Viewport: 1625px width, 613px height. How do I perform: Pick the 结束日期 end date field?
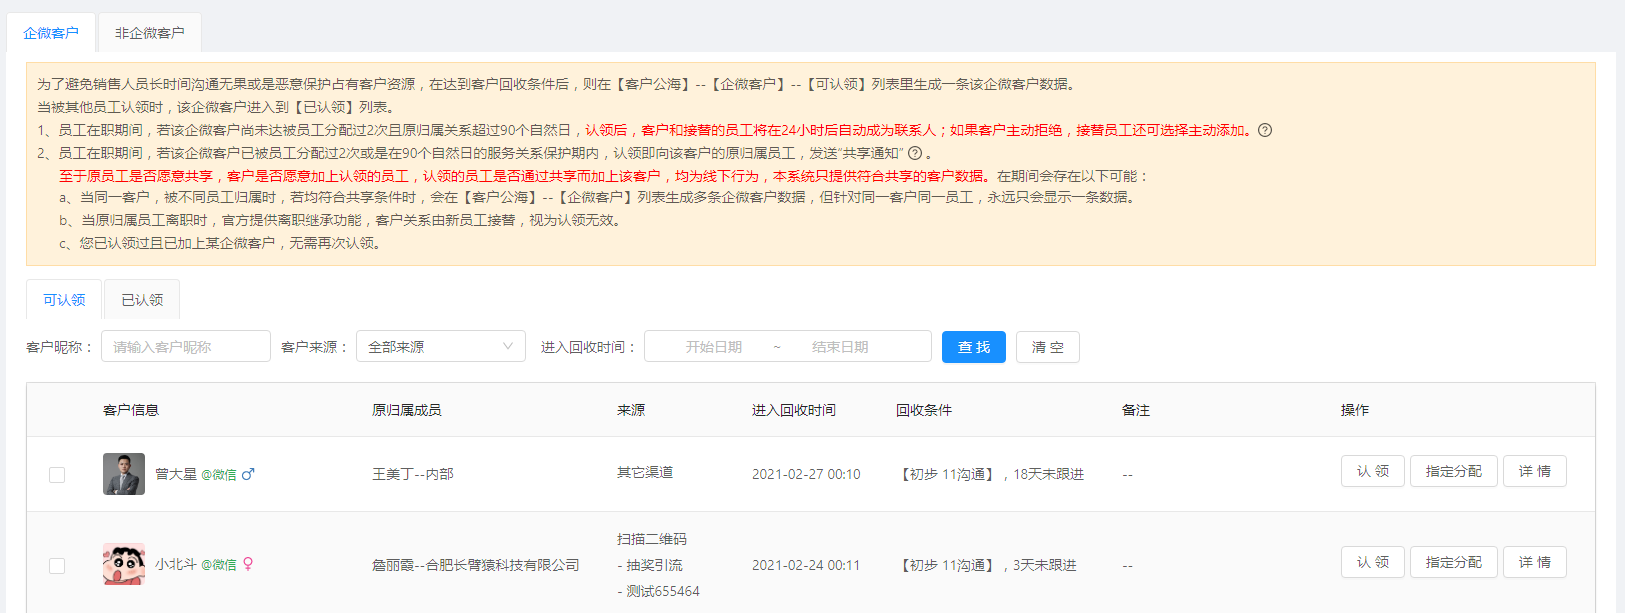[840, 347]
